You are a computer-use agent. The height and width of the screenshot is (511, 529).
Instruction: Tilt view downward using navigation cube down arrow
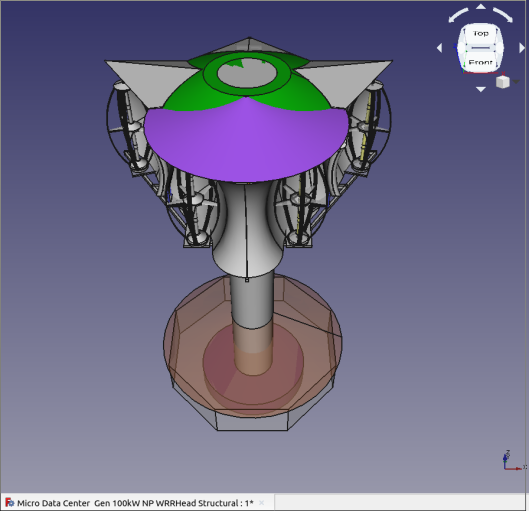point(481,89)
